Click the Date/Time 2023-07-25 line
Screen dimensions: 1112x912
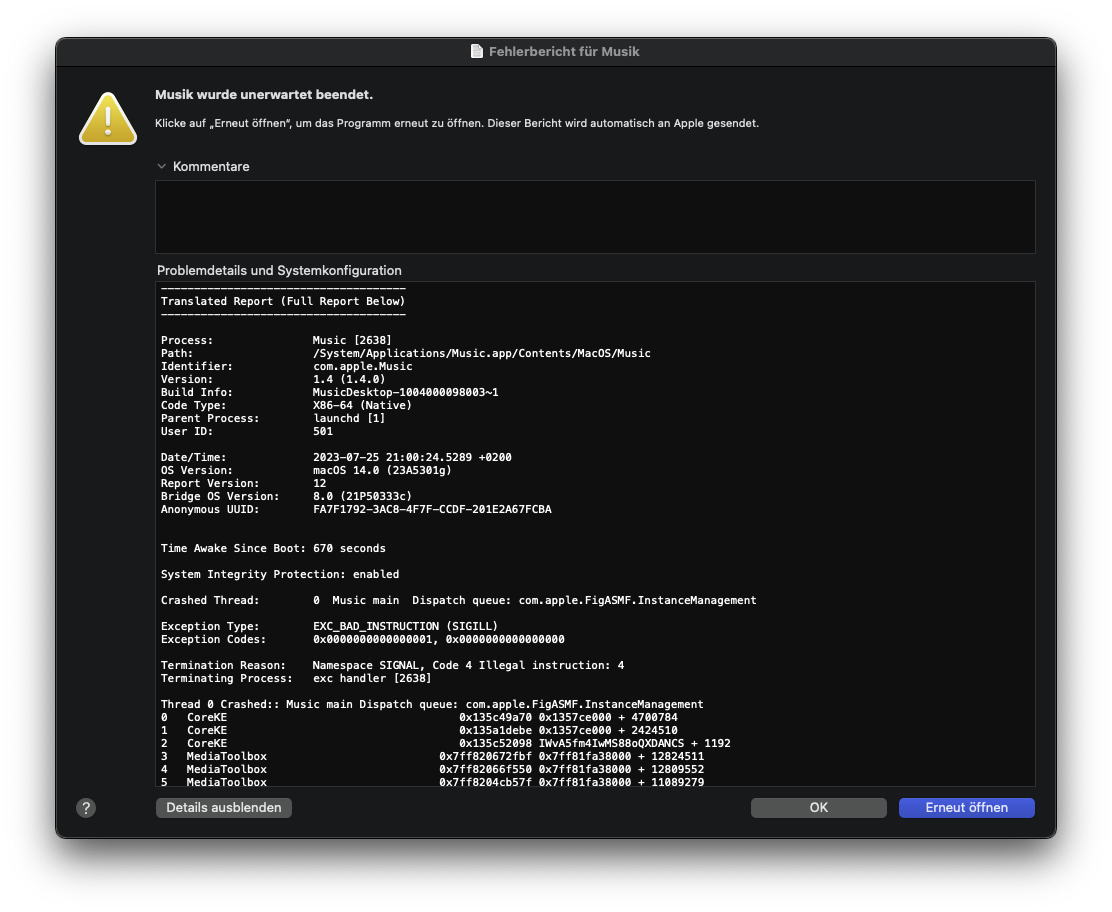pos(336,457)
